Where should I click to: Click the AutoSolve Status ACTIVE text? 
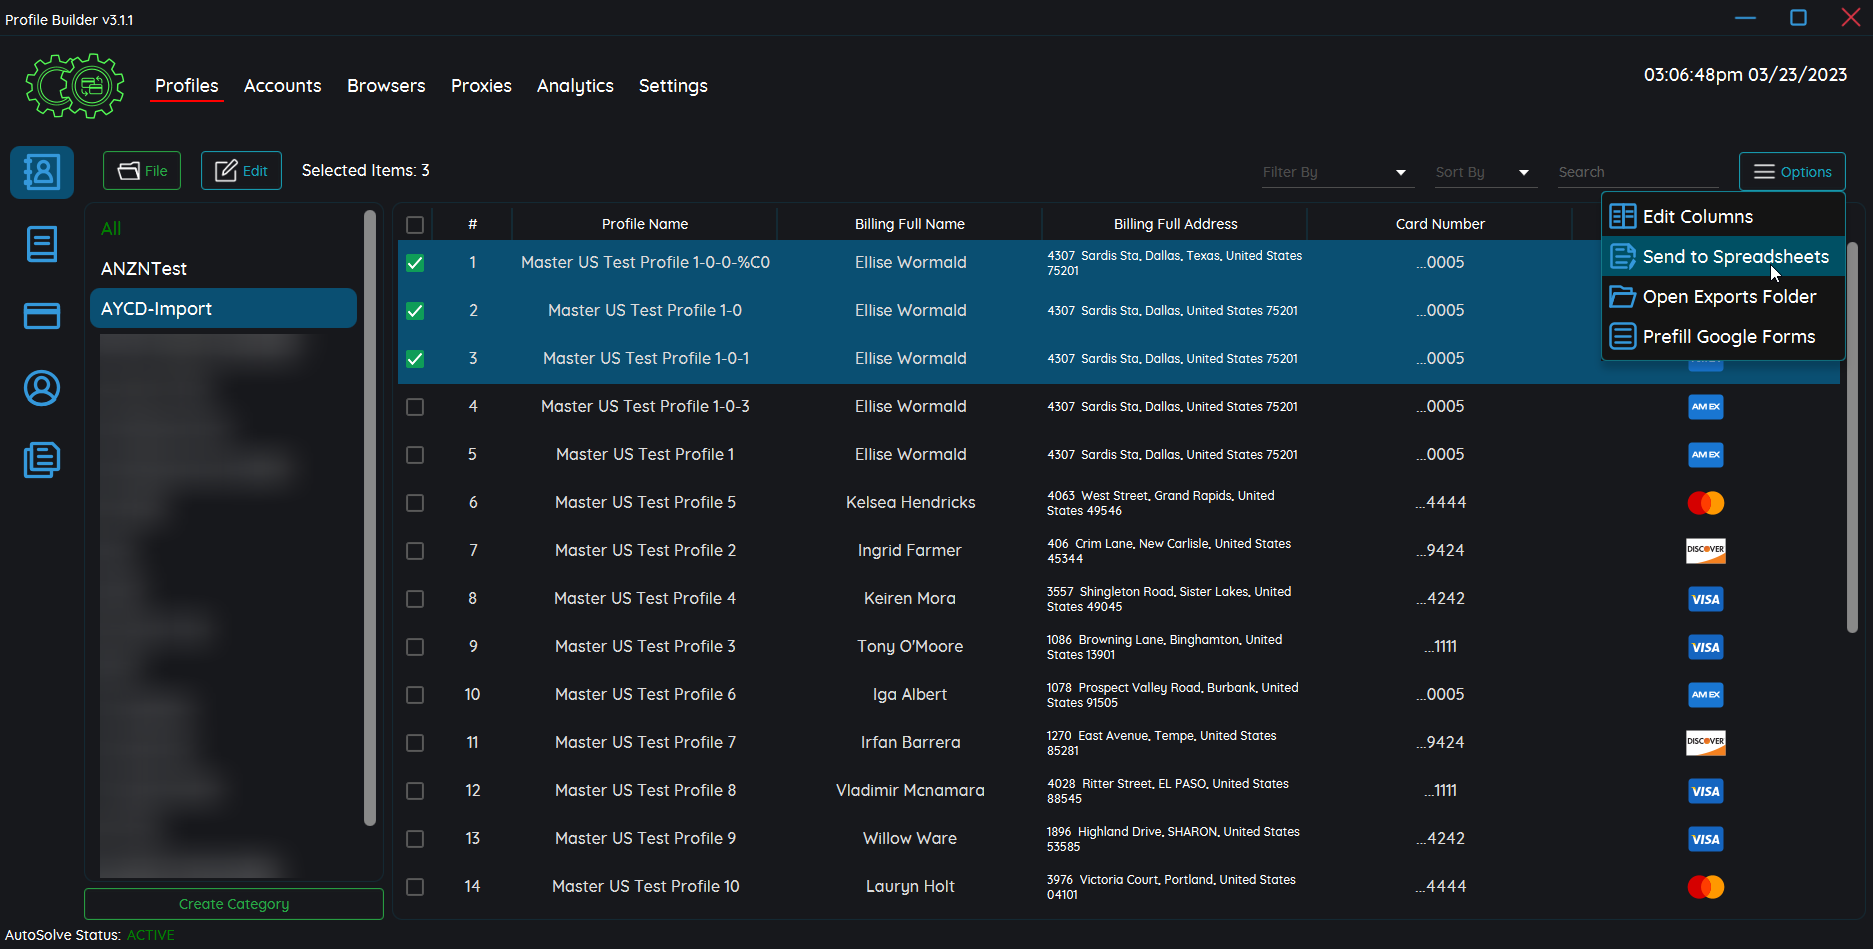pos(151,935)
